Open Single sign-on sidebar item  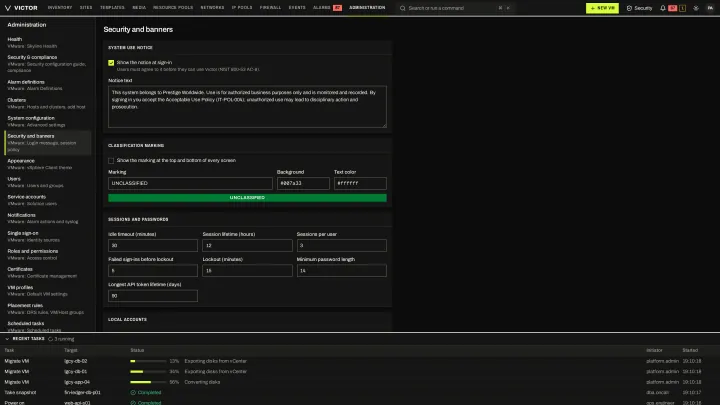[x=48, y=236]
